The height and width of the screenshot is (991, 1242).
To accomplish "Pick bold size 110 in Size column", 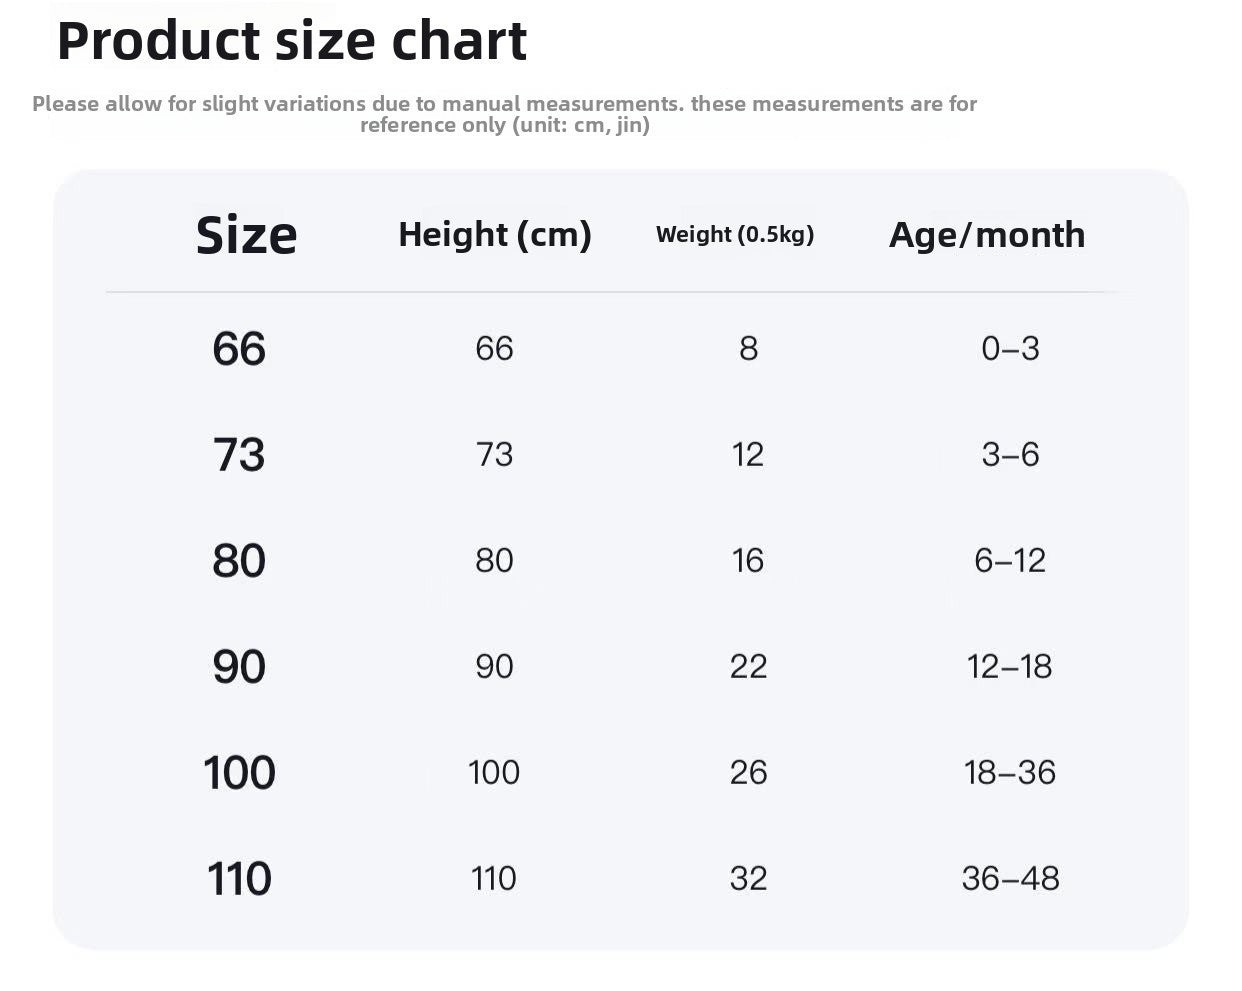I will [239, 878].
